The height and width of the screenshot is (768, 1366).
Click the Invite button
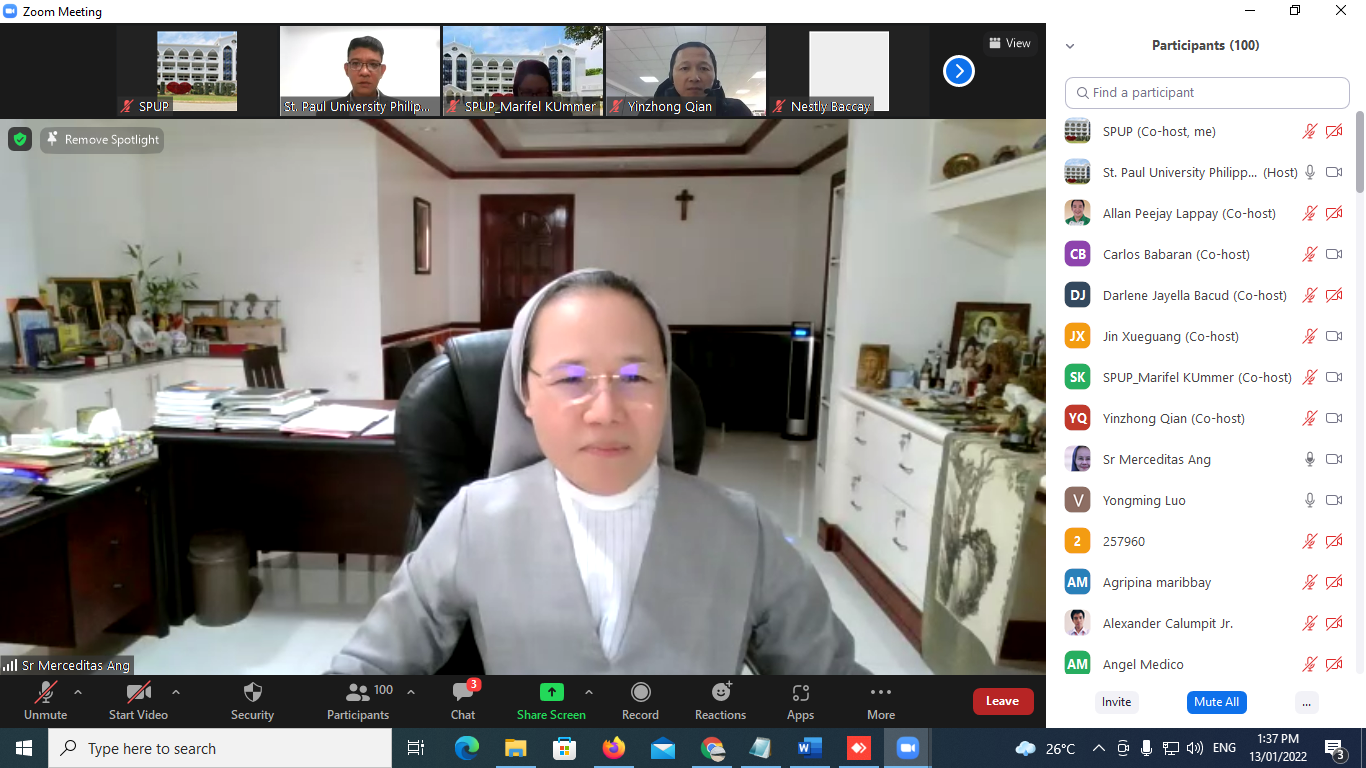(x=1117, y=702)
